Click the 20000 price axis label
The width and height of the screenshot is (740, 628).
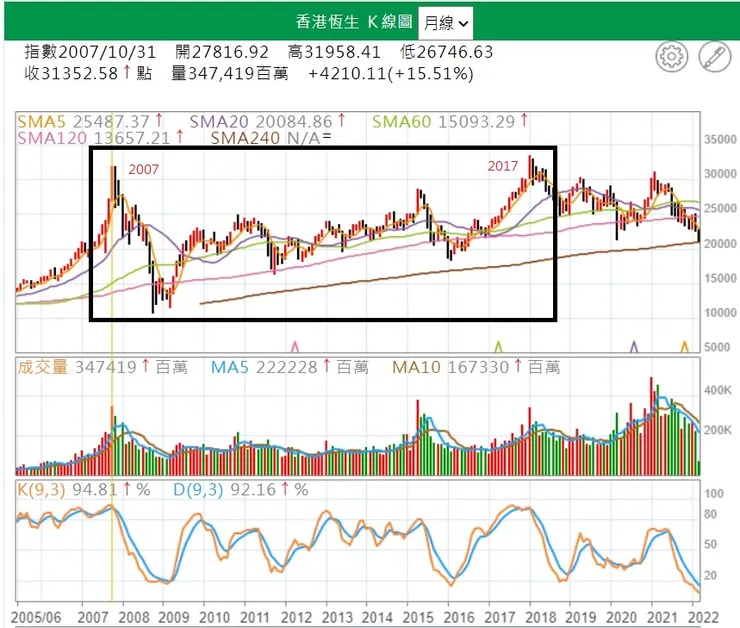click(x=720, y=243)
